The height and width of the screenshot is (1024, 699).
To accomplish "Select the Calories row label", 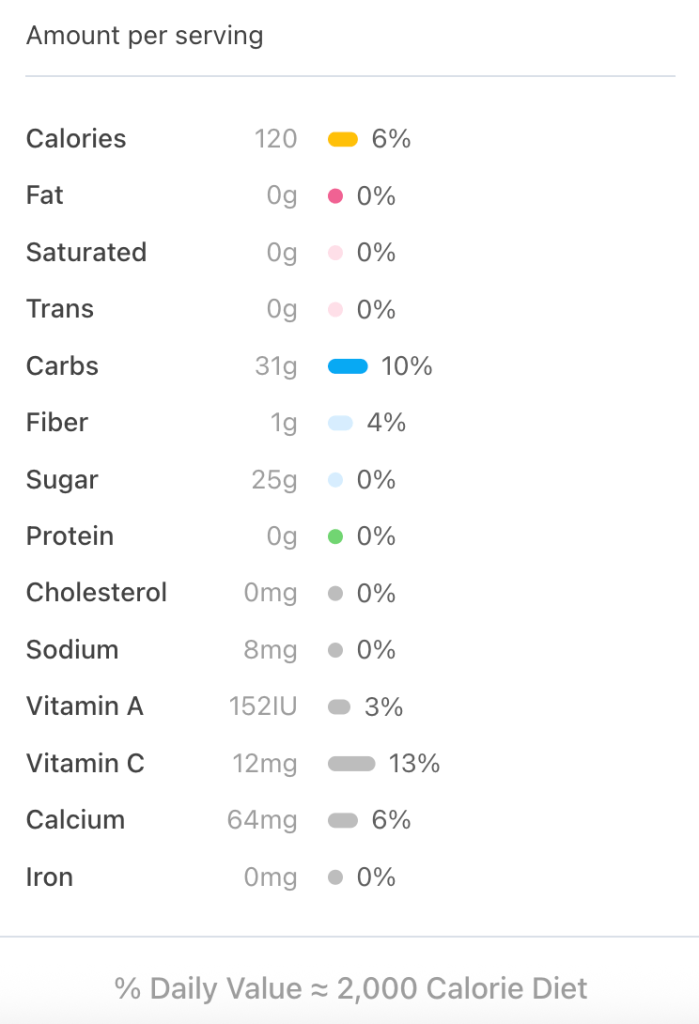I will click(76, 139).
